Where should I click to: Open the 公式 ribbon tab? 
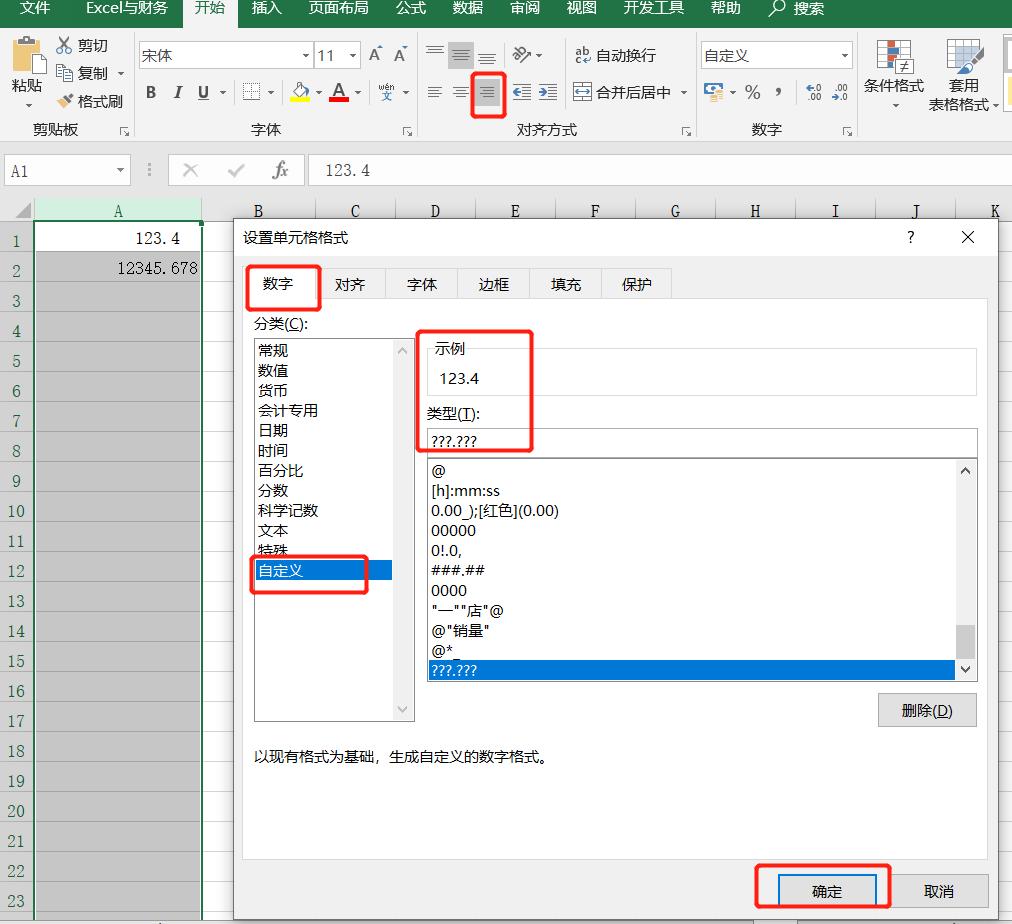tap(410, 10)
